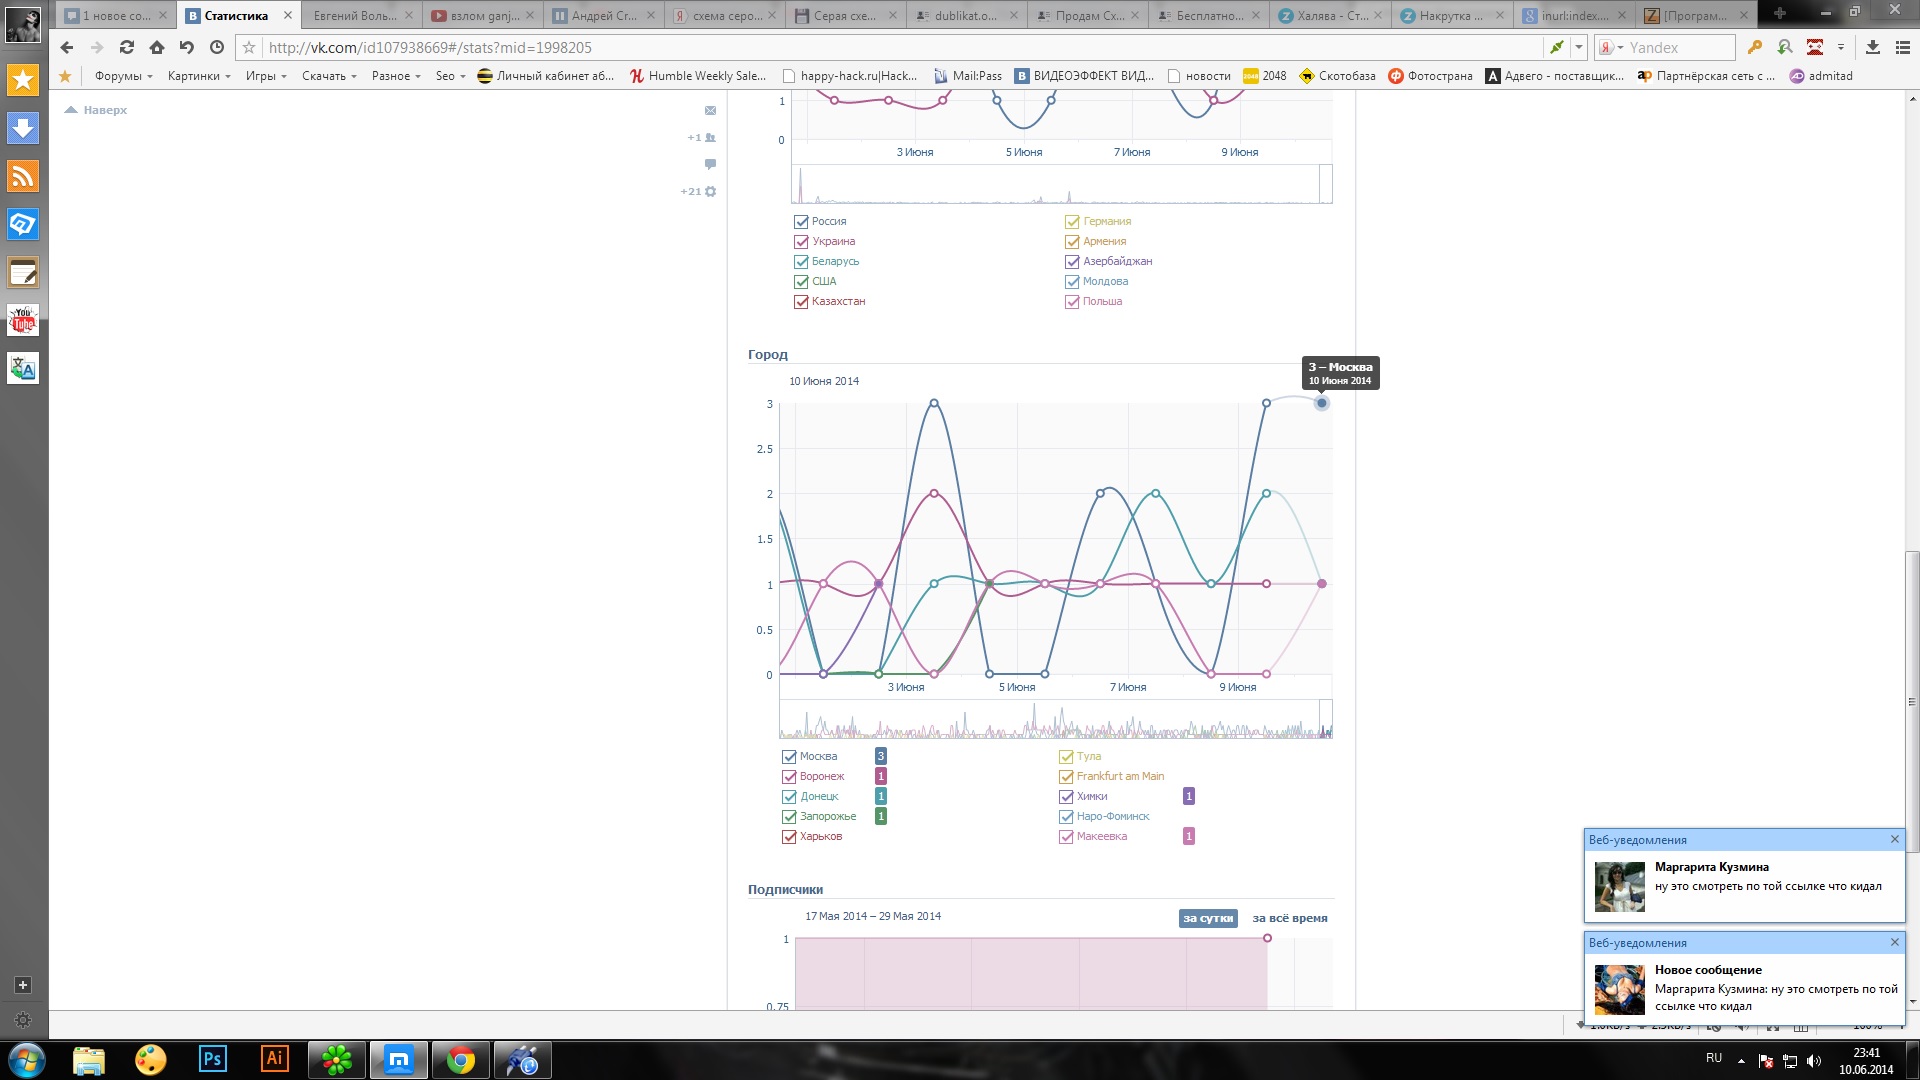Open the sidebar notes icon
The height and width of the screenshot is (1080, 1920).
point(23,272)
